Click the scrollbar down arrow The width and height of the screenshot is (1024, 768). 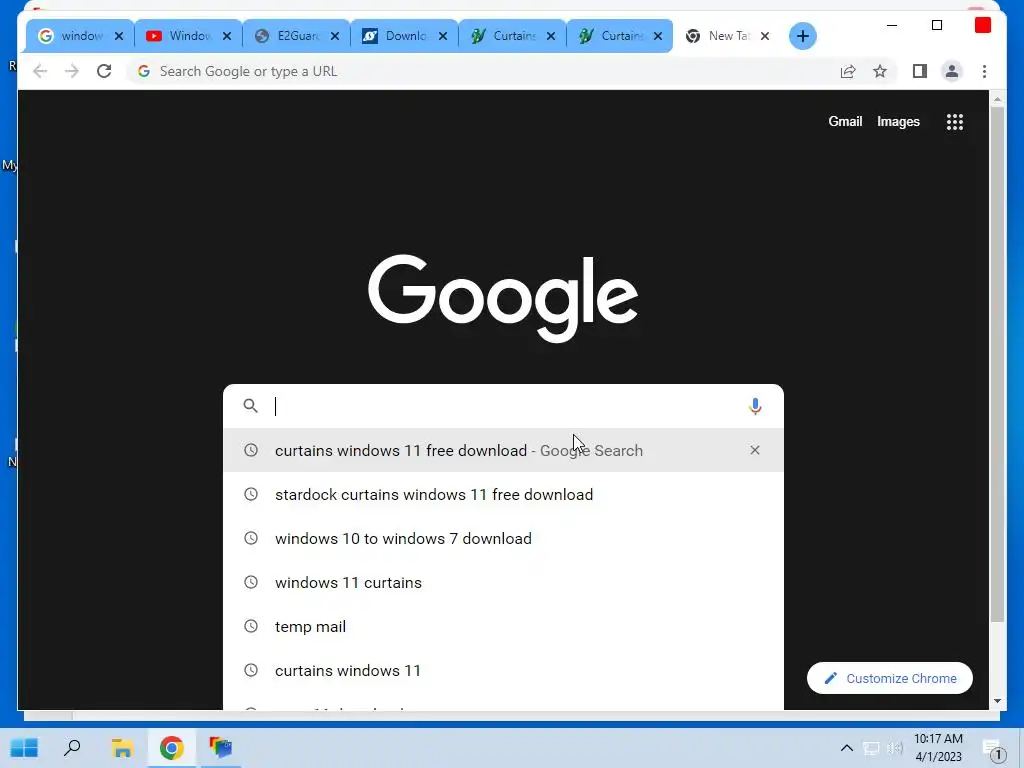coord(997,701)
